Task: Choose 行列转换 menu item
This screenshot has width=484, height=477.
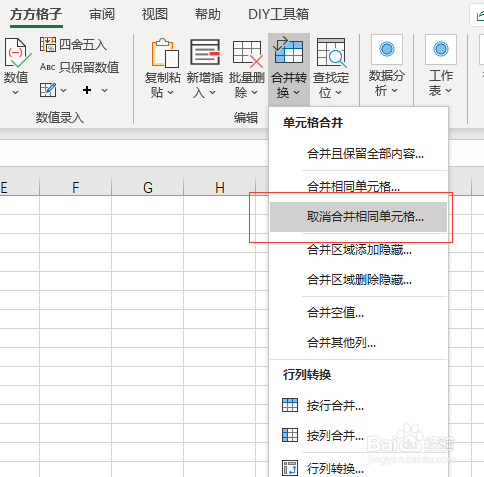Action: click(x=358, y=468)
